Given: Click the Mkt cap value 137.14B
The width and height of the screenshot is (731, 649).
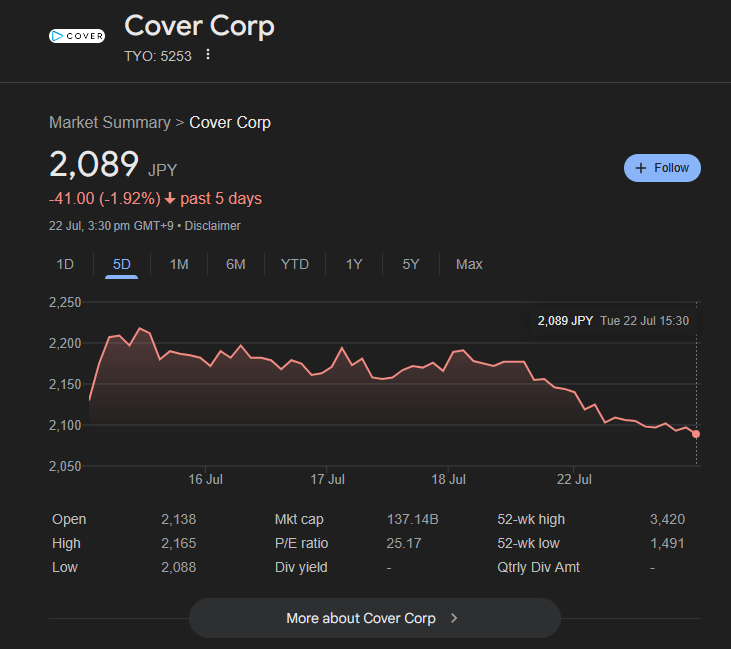Looking at the screenshot, I should (x=413, y=519).
